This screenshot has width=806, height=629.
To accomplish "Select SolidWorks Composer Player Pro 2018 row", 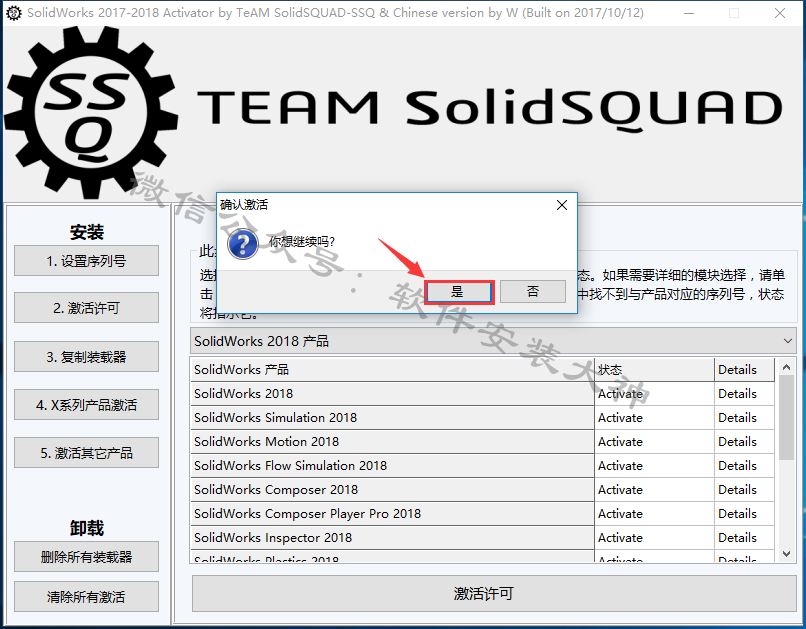I will (x=392, y=513).
